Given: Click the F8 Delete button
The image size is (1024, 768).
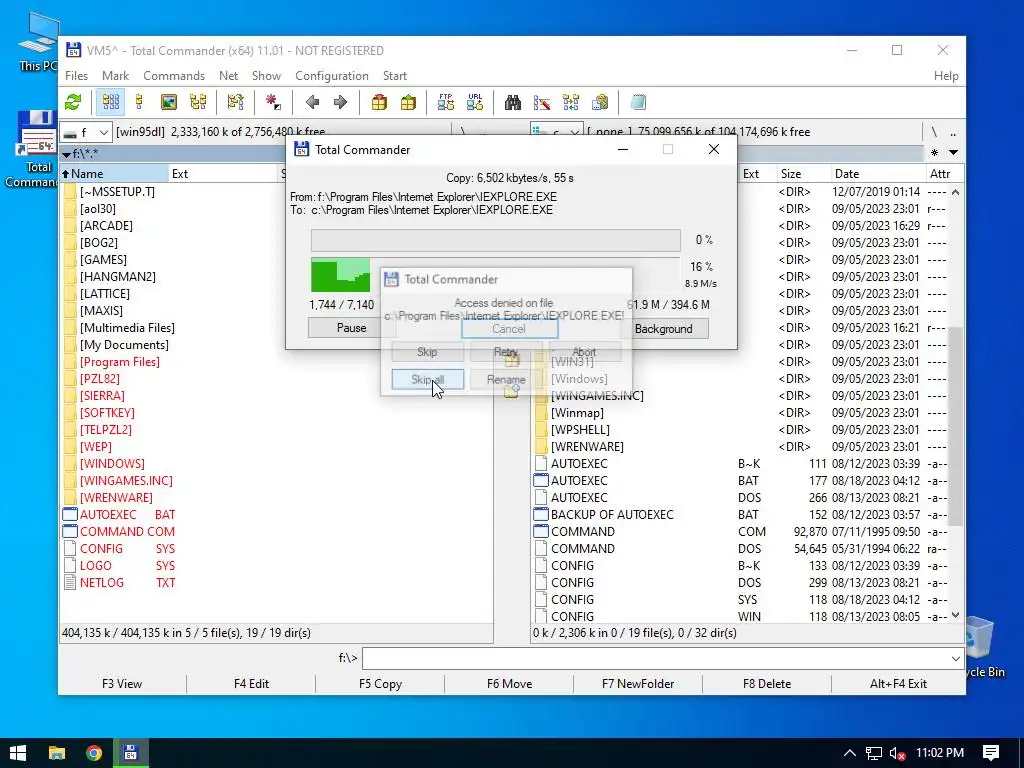Looking at the screenshot, I should 767,684.
